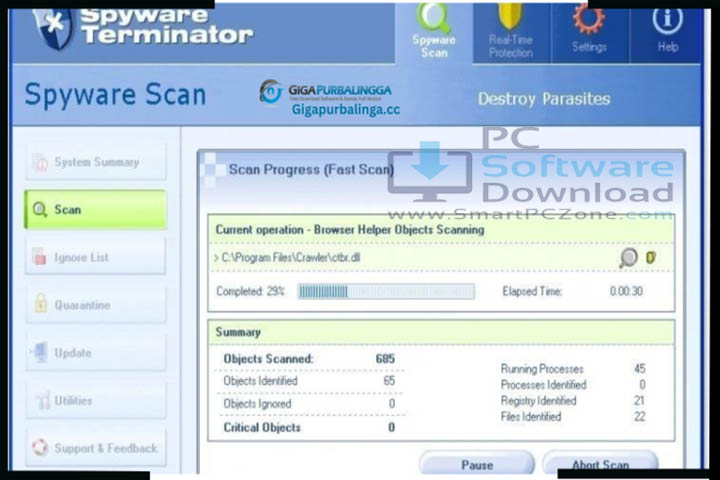Image resolution: width=720 pixels, height=480 pixels.
Task: Pause the running scan
Action: pos(477,464)
